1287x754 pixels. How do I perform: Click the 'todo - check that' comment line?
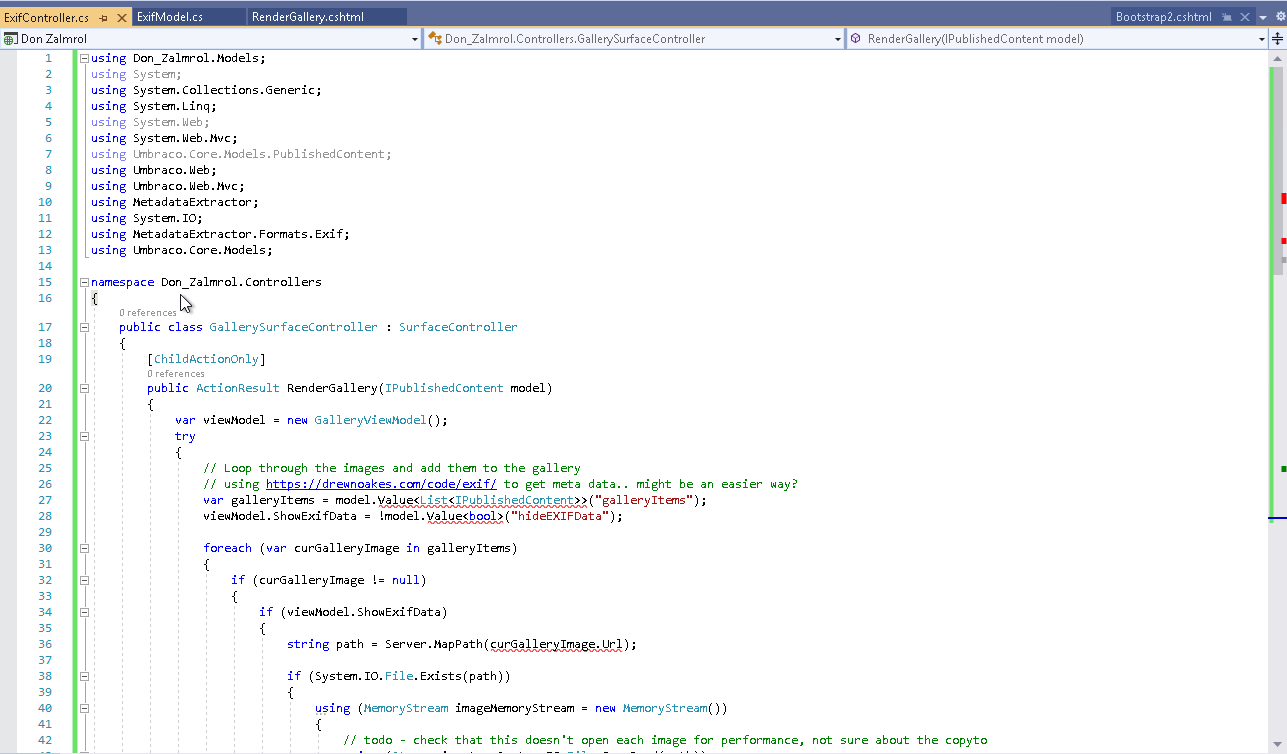(665, 740)
